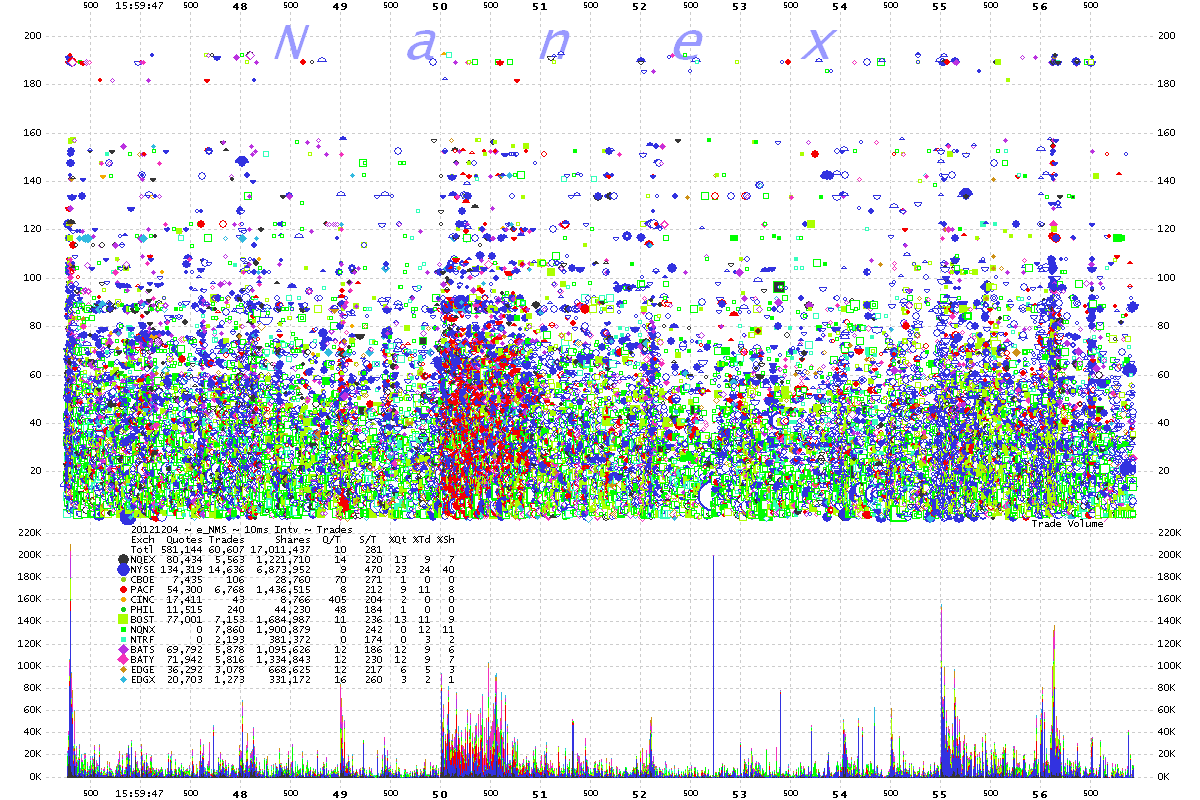Click the left y-axis label 200

coord(32,35)
